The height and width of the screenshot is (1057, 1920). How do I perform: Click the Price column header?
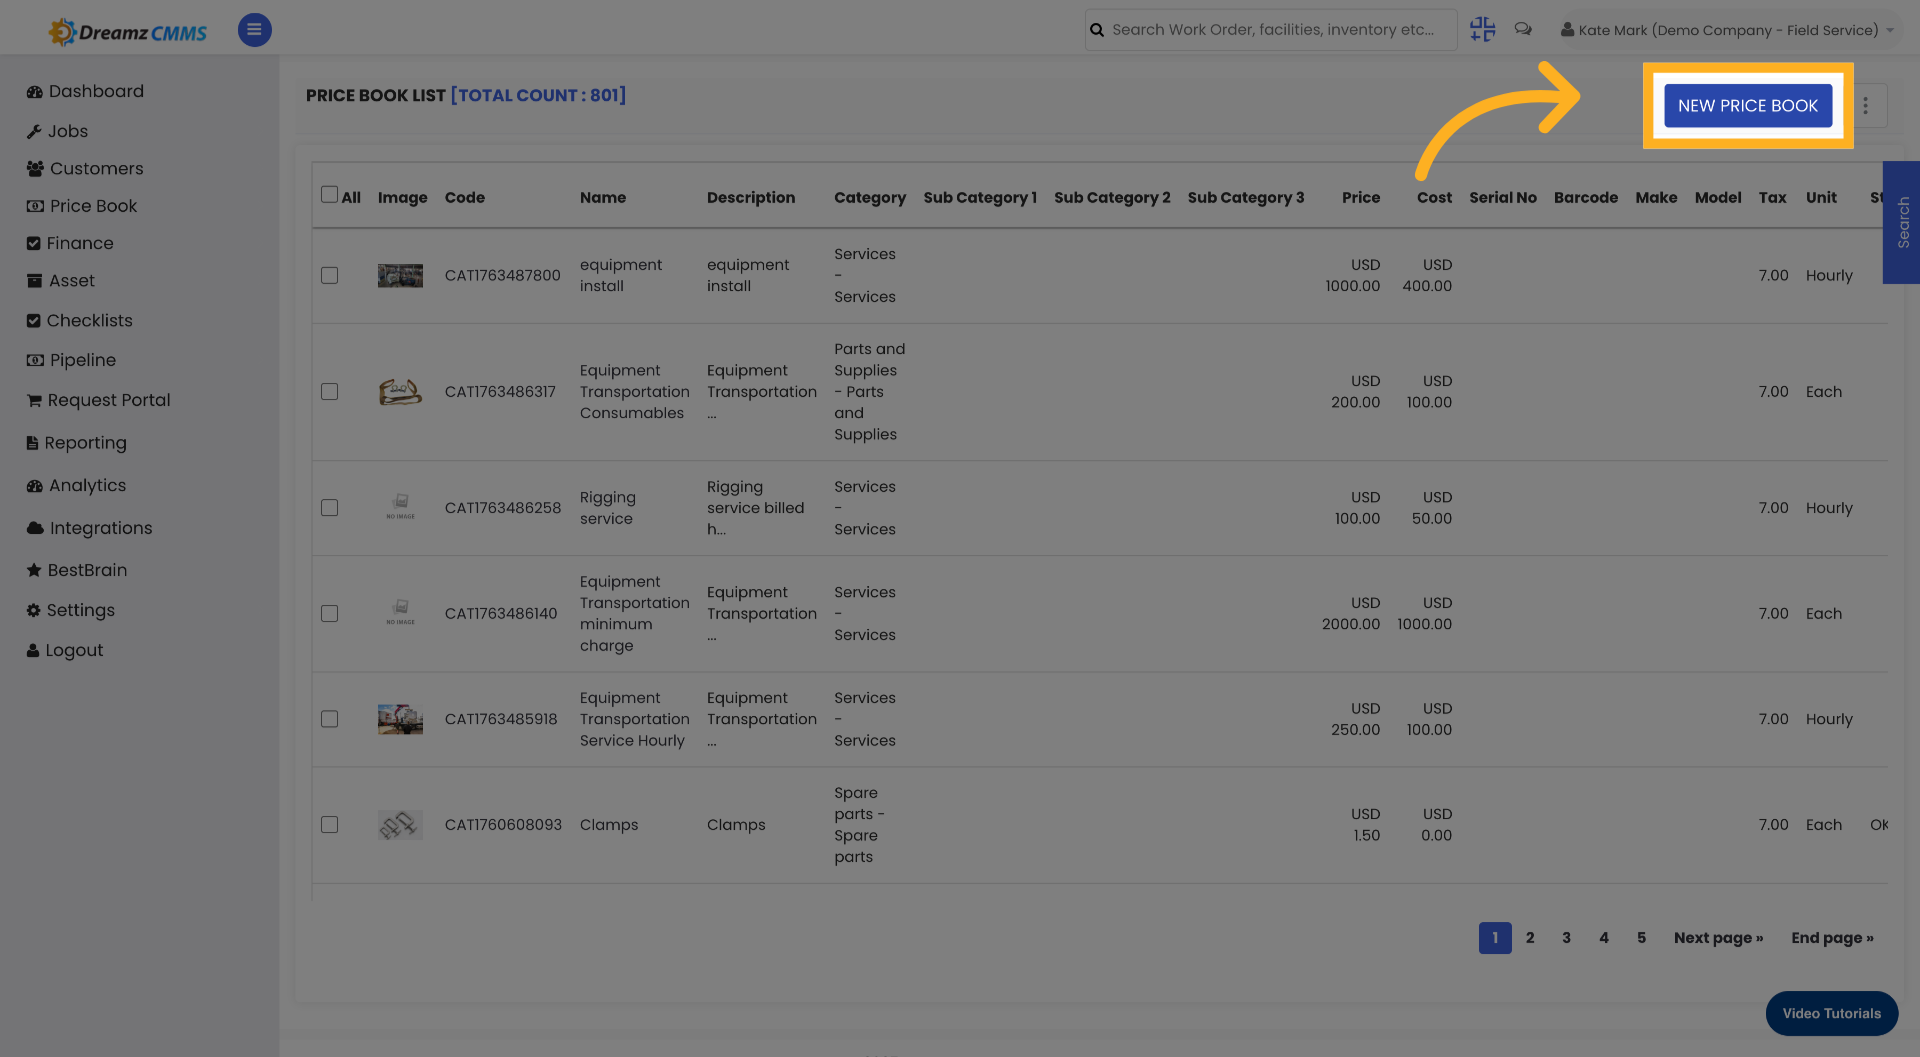(1360, 197)
